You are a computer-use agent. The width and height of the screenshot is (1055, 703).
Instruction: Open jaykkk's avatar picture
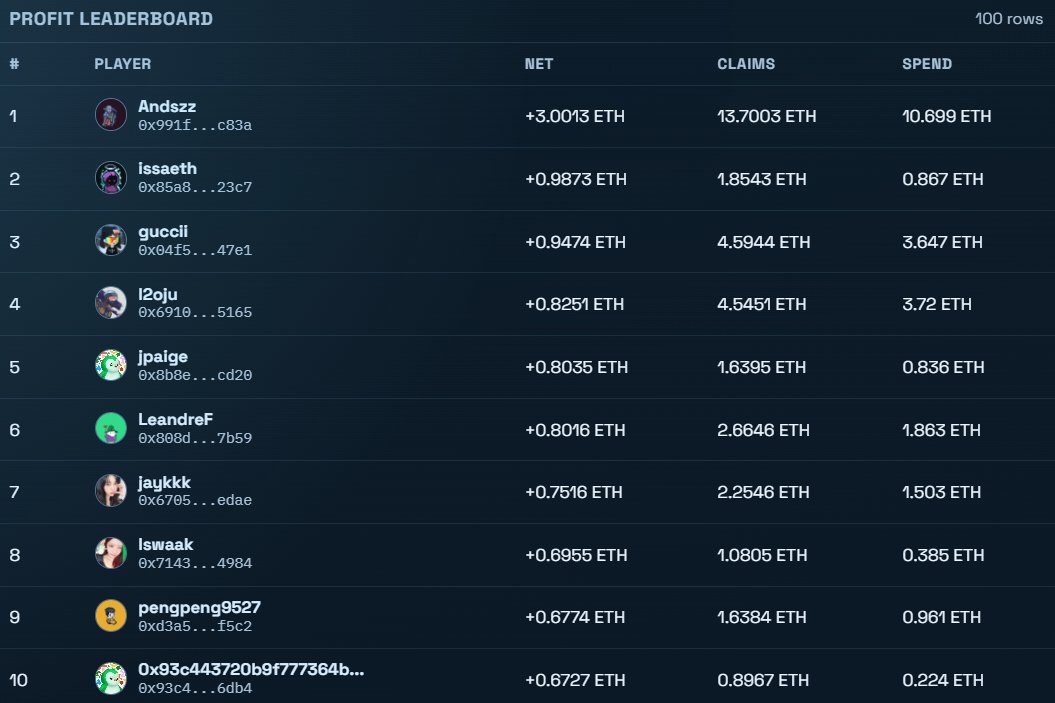[111, 491]
